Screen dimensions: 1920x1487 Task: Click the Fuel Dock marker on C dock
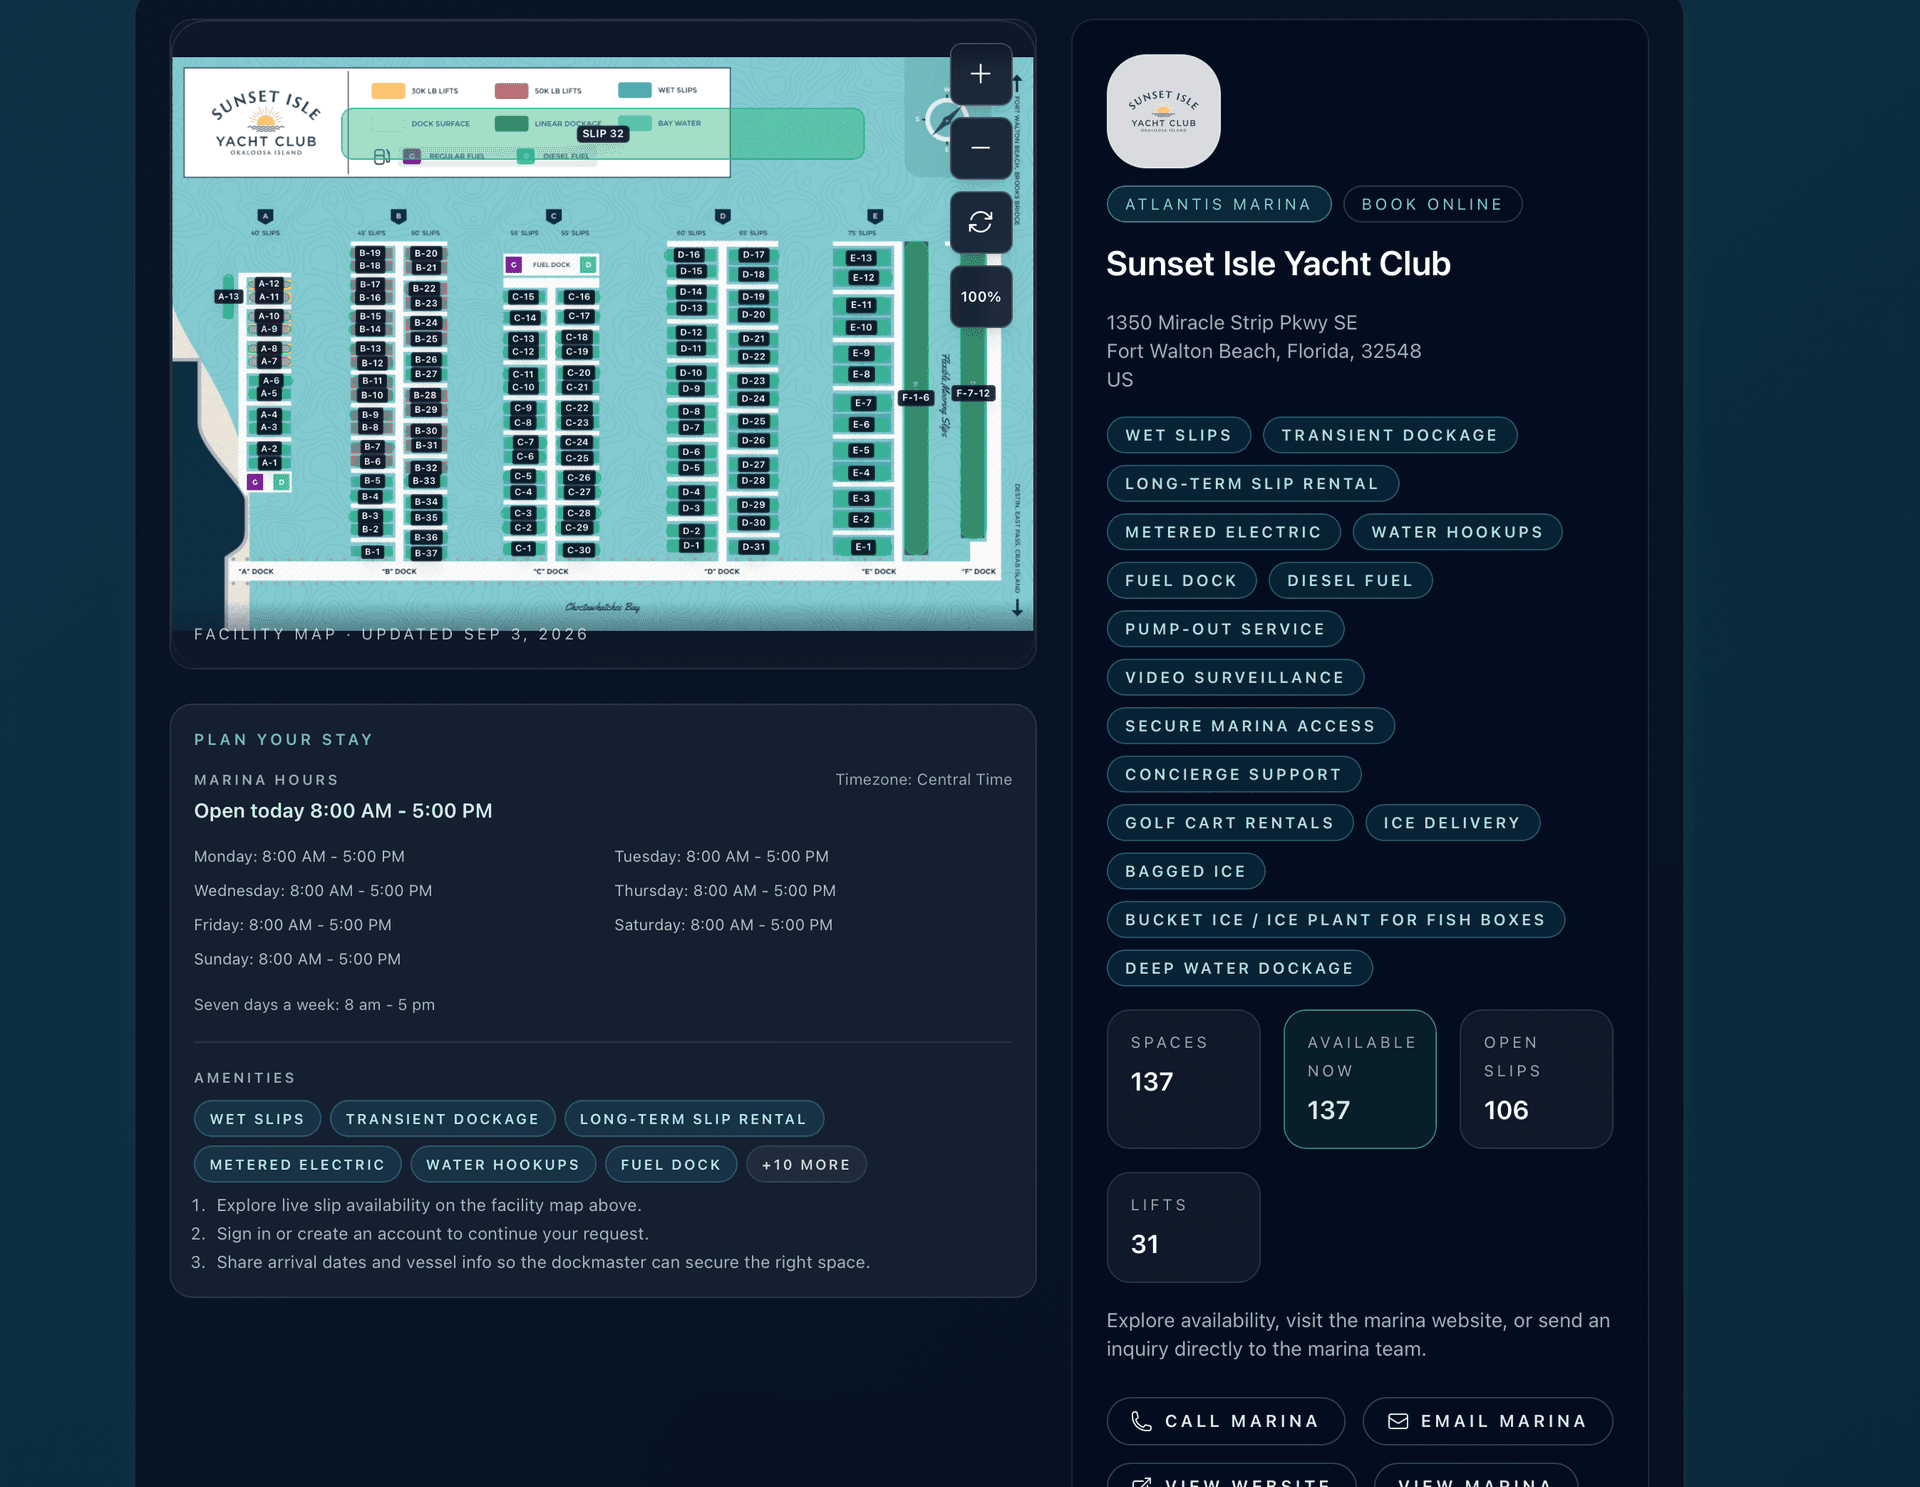551,265
